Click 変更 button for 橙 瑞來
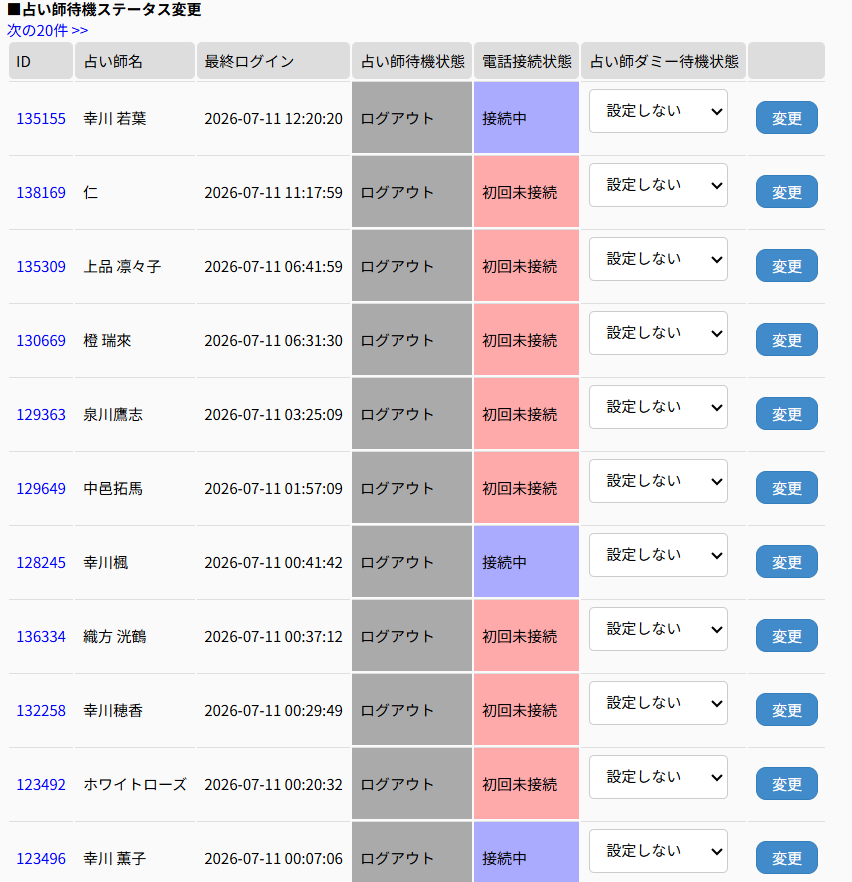Image resolution: width=852 pixels, height=882 pixels. (786, 340)
